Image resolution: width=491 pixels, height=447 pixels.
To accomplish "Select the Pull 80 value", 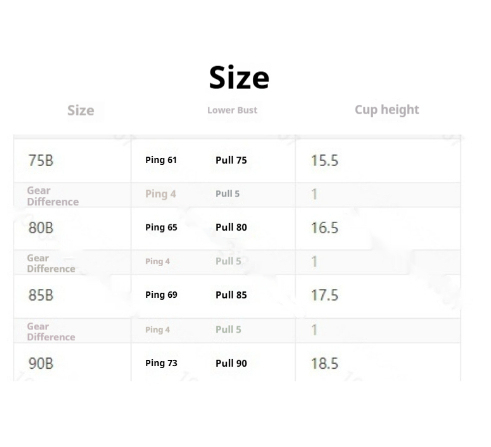I will 231,227.
